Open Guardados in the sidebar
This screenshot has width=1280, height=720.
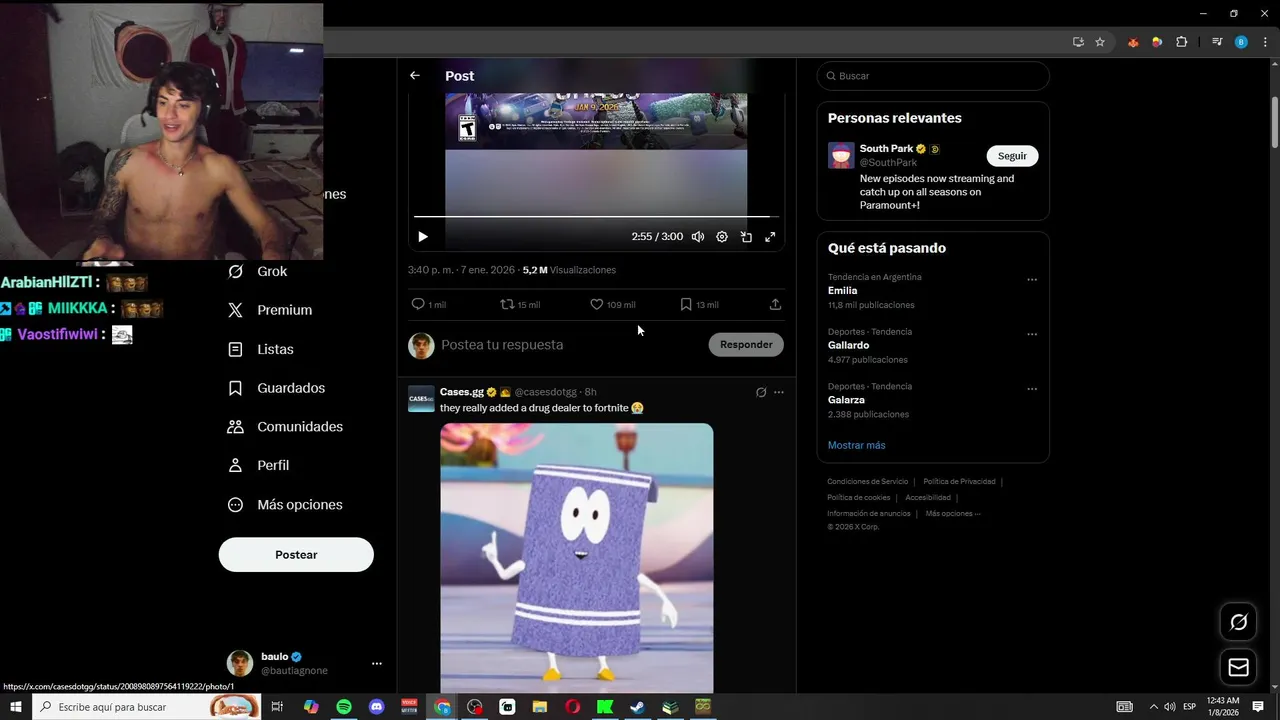[x=276, y=388]
